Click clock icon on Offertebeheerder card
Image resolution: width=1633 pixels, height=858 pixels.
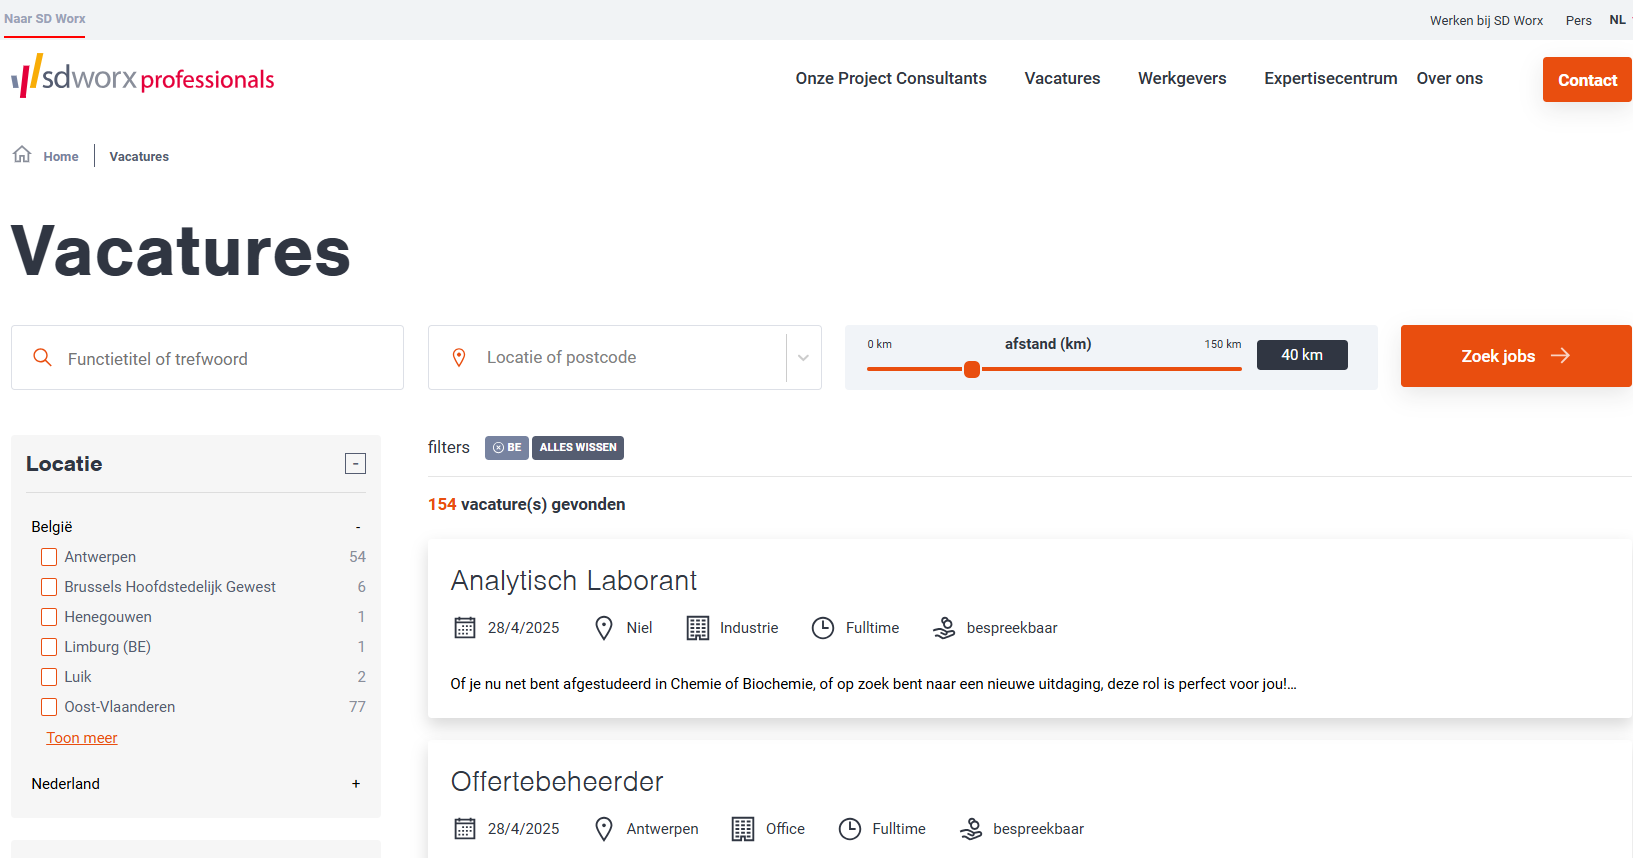coord(850,829)
